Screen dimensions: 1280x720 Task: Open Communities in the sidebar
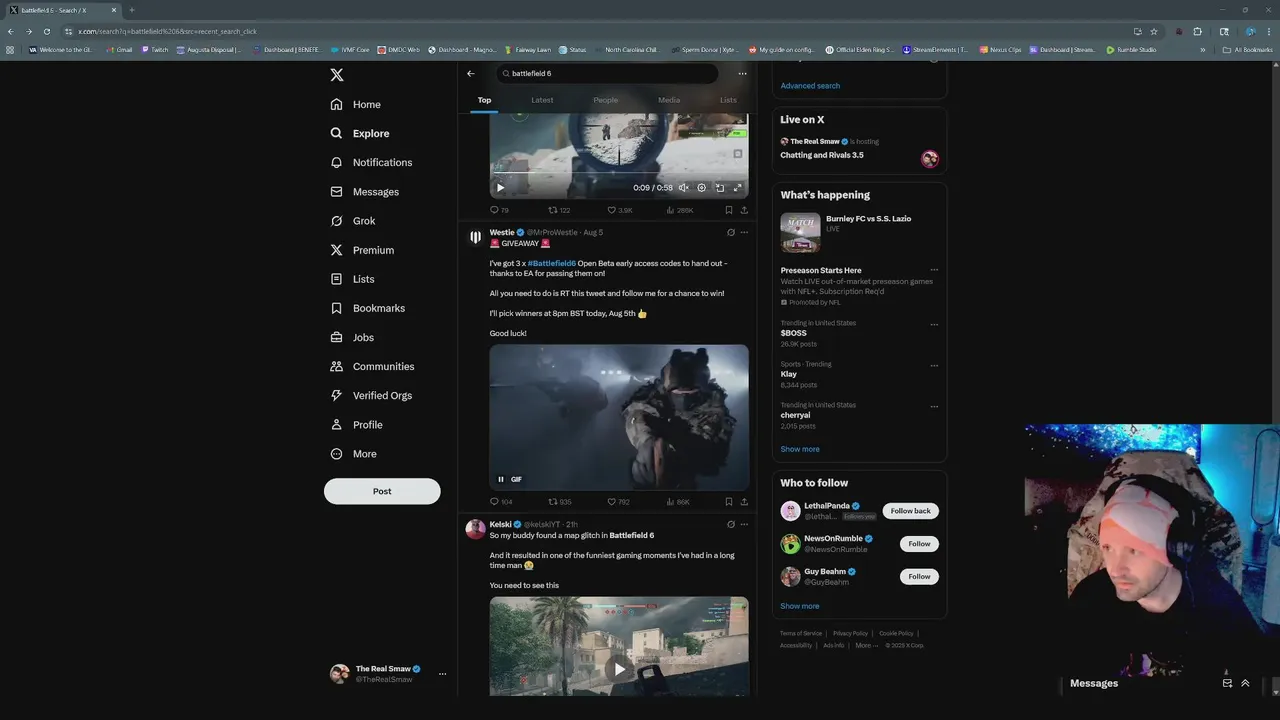[x=372, y=366]
